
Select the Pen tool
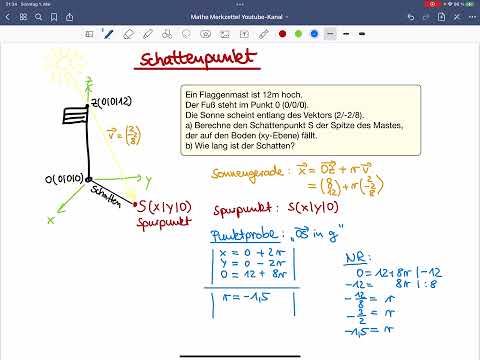pos(108,34)
